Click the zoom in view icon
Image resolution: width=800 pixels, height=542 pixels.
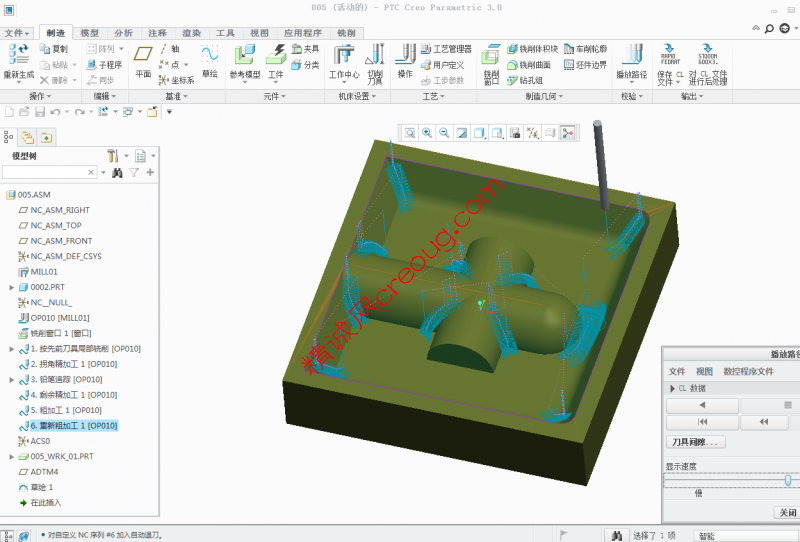[x=427, y=133]
